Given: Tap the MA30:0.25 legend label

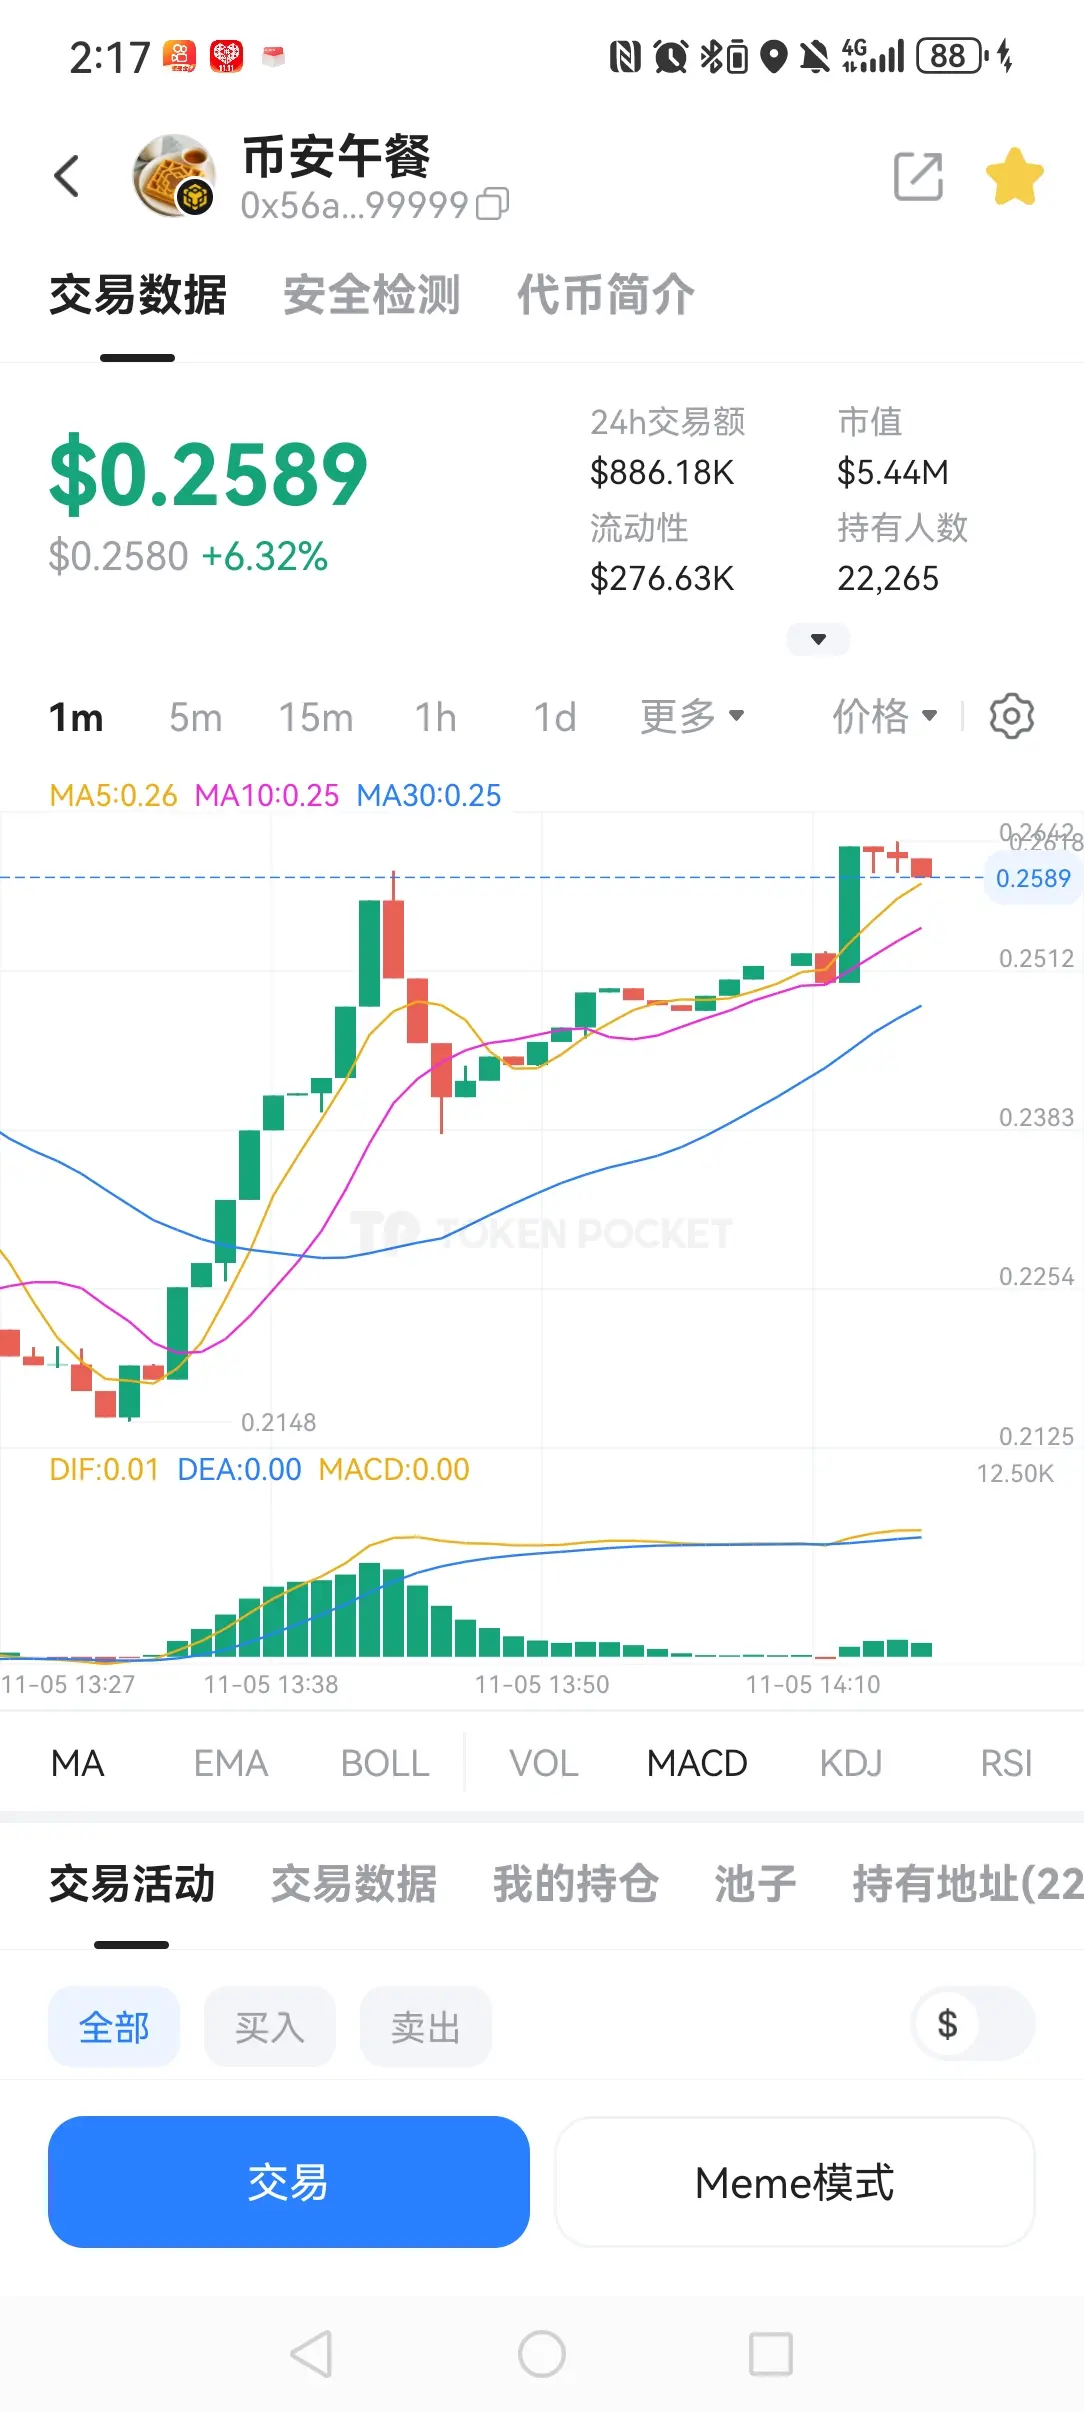Looking at the screenshot, I should [429, 795].
